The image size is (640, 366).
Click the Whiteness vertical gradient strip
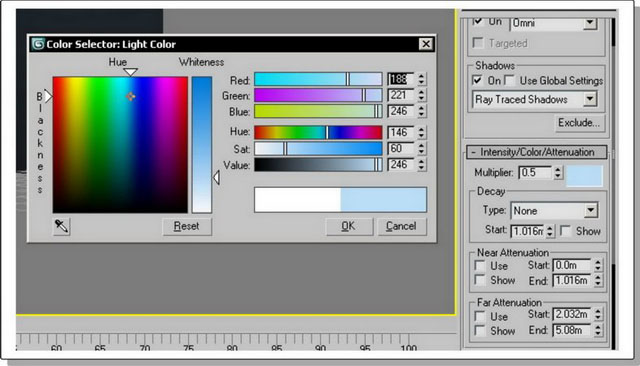[x=202, y=144]
